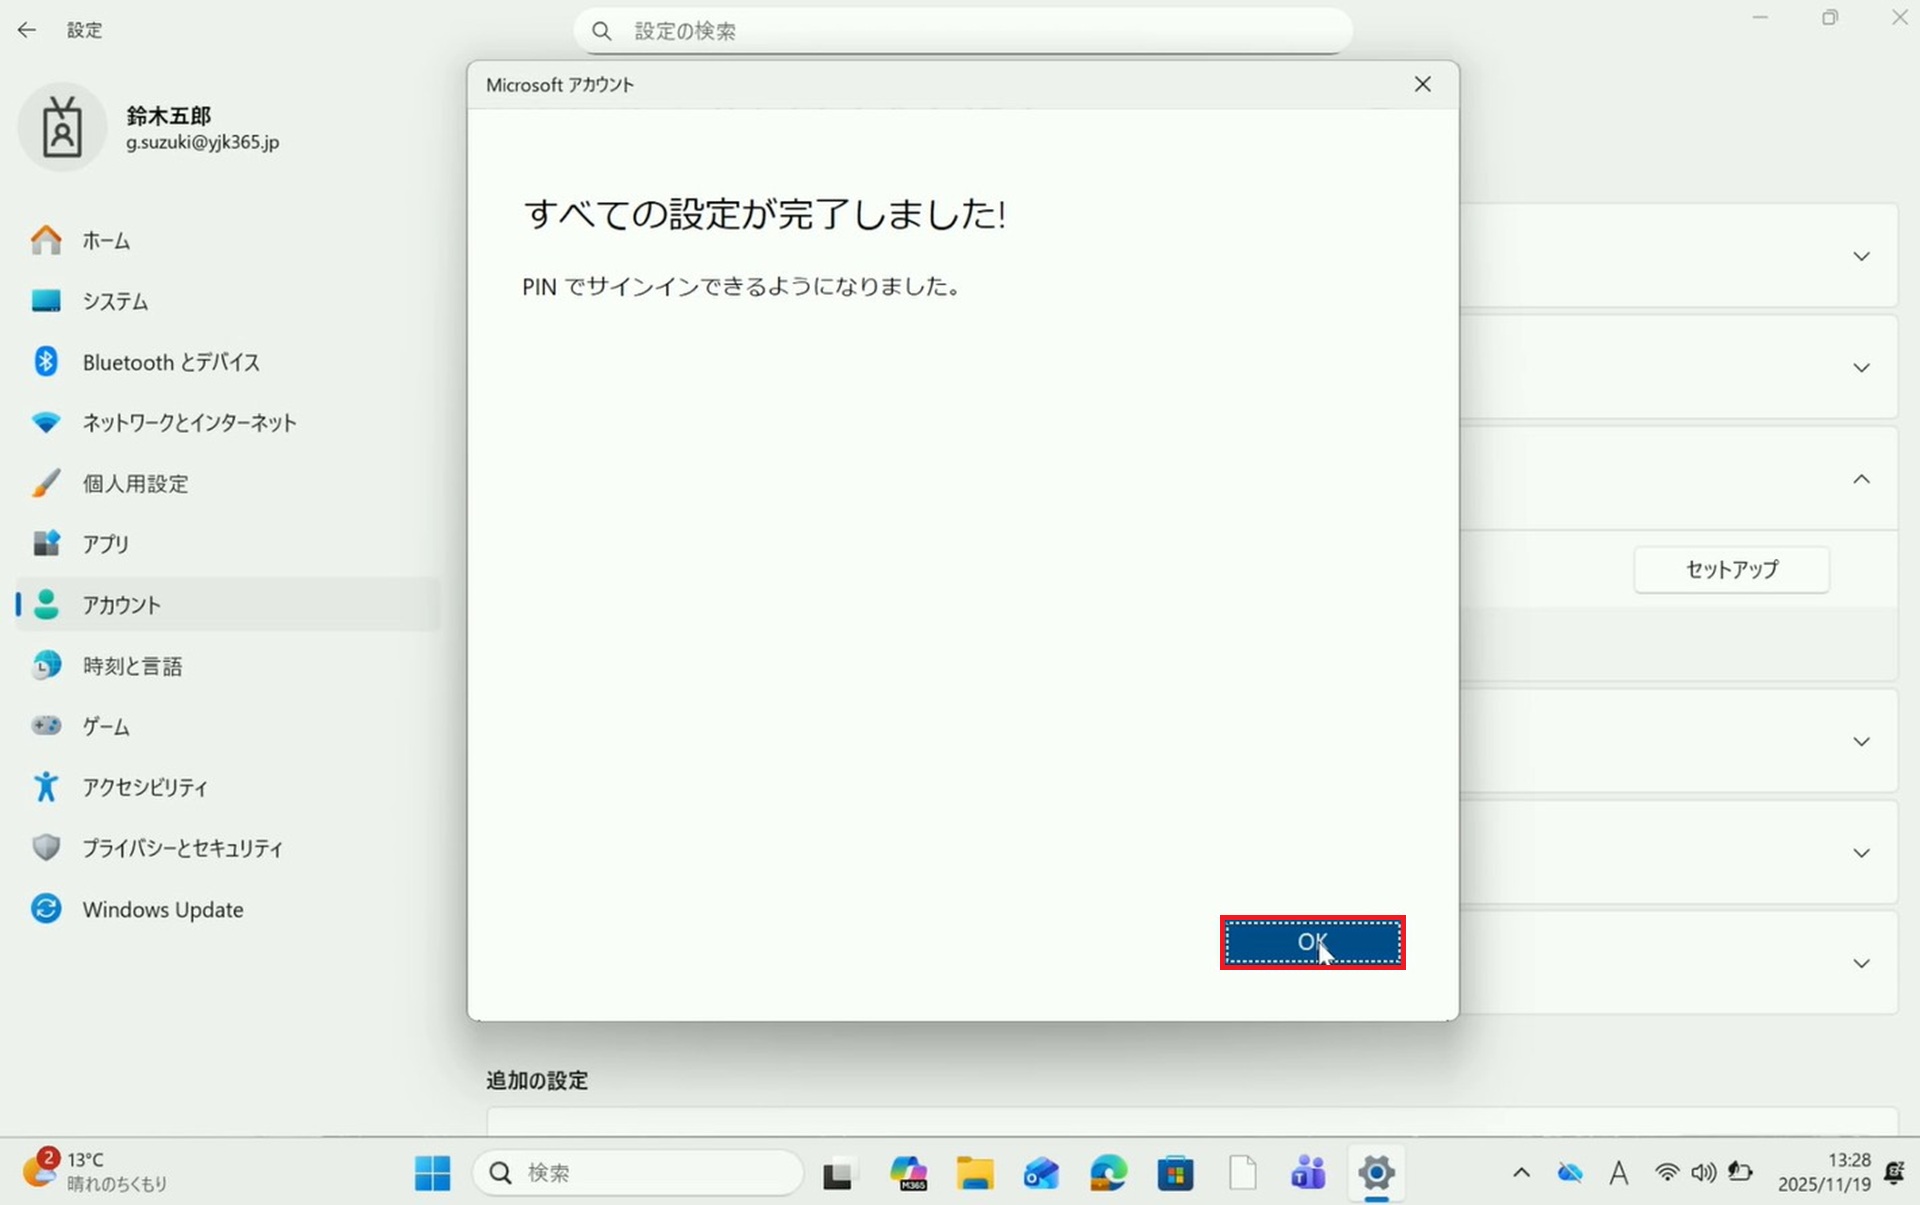Open アプリ settings
The height and width of the screenshot is (1205, 1920).
(x=105, y=544)
